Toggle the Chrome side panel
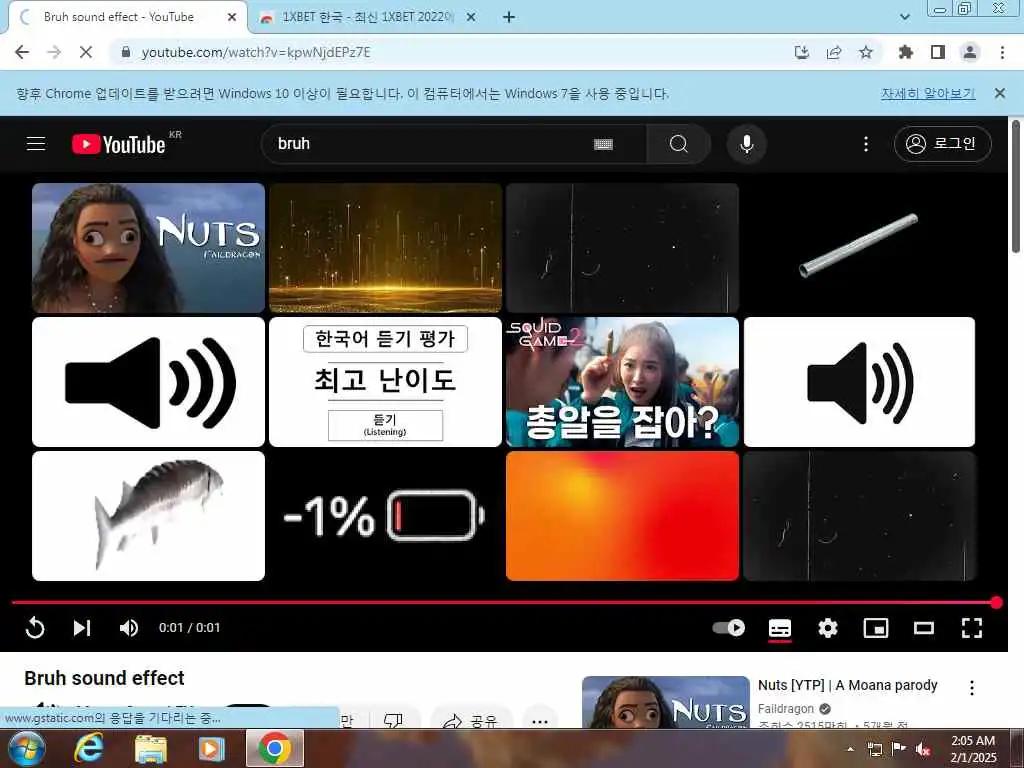Screen dimensions: 1024x768 click(x=938, y=52)
